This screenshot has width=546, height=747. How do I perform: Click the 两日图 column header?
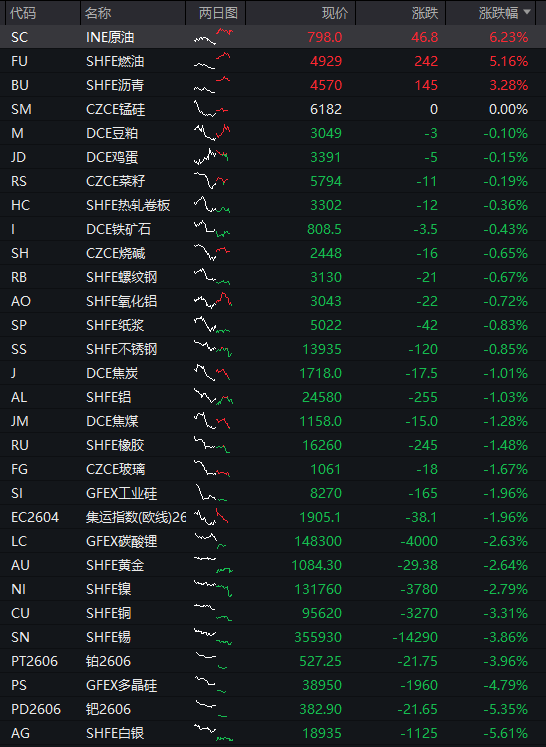point(218,13)
